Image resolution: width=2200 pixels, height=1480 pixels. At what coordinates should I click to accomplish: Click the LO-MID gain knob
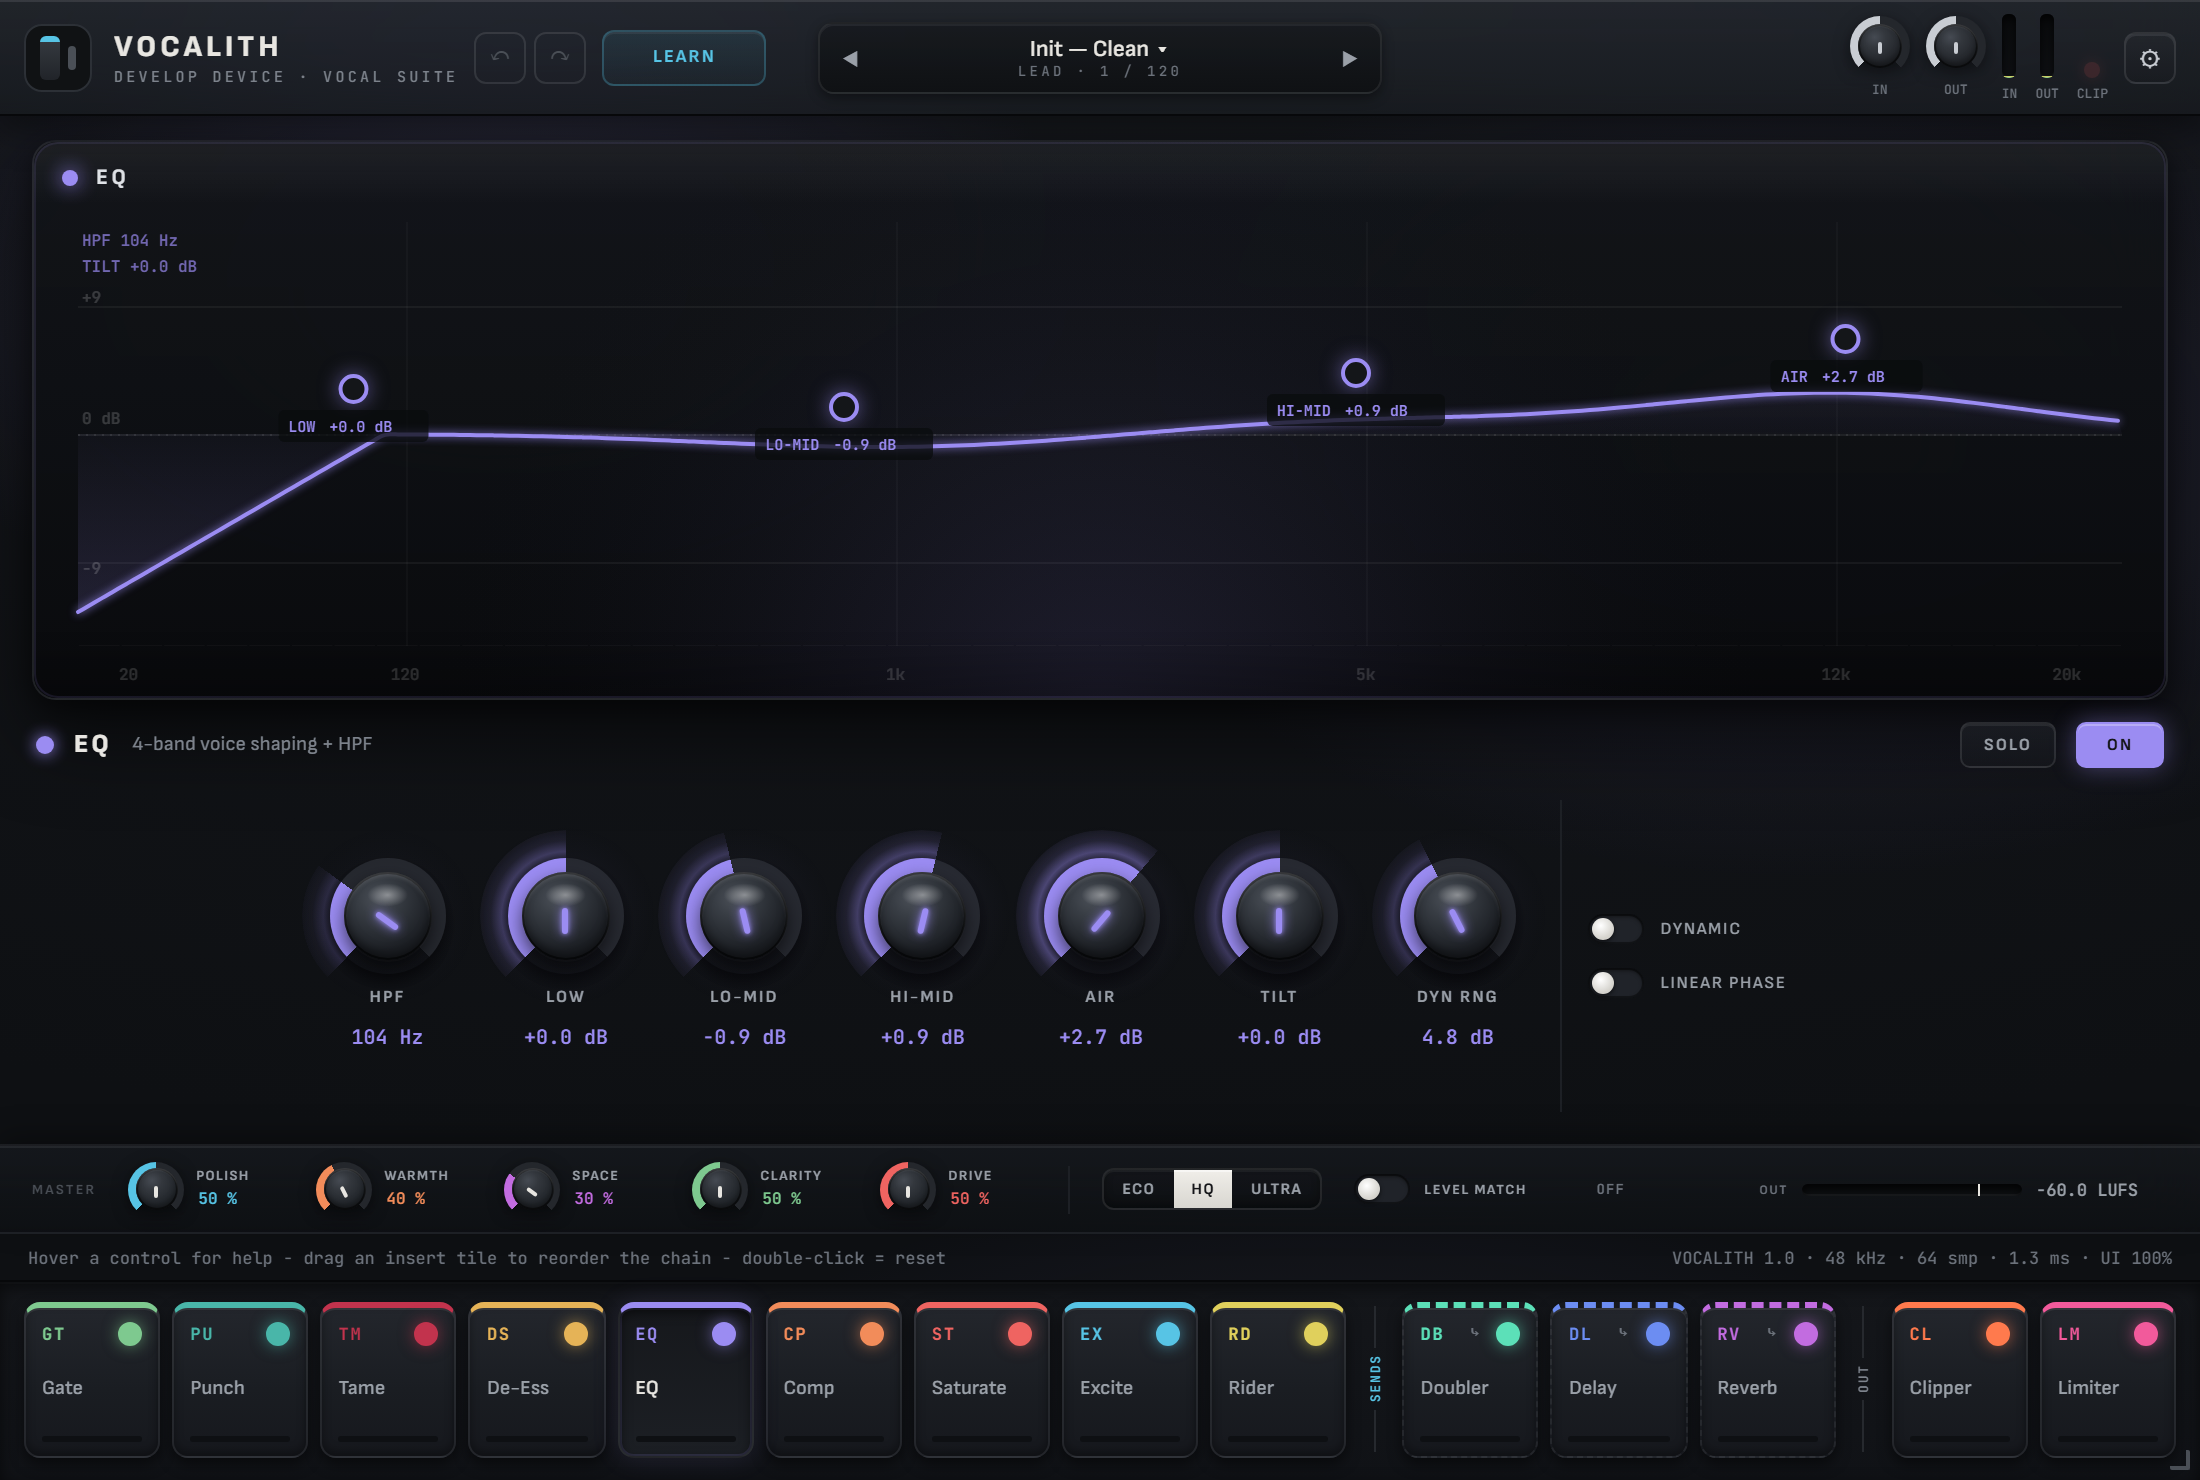(x=743, y=916)
